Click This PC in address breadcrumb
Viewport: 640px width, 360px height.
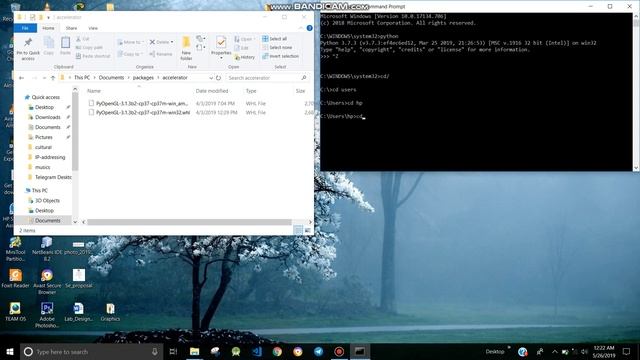[x=82, y=78]
